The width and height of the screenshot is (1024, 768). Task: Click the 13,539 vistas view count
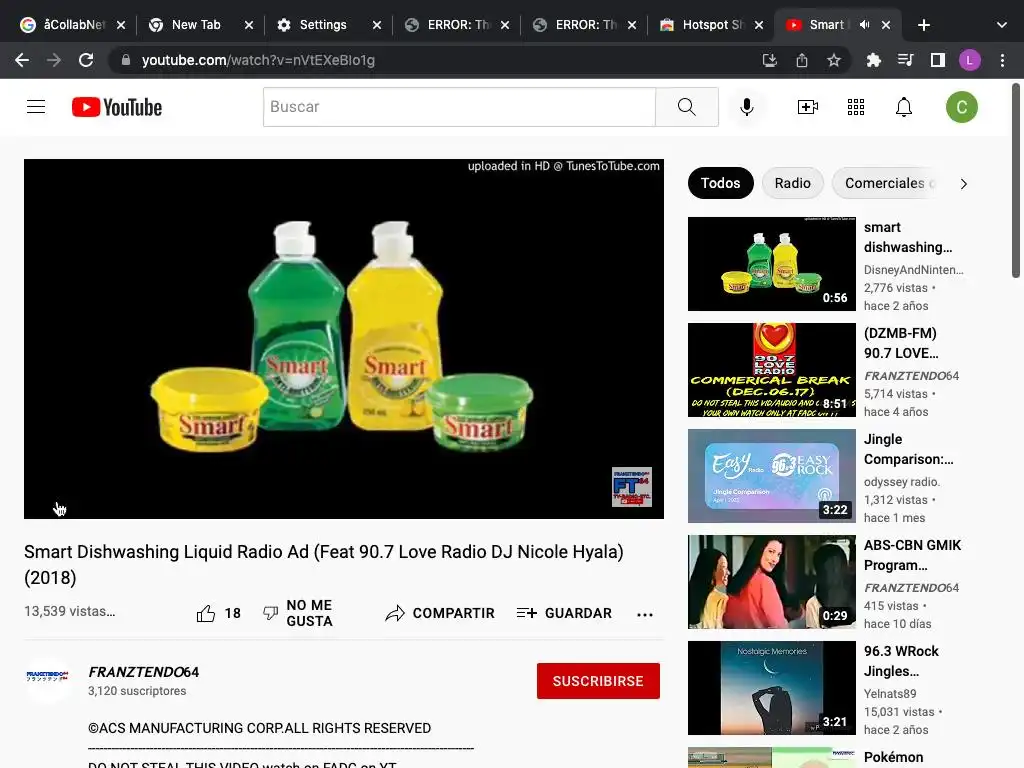(69, 611)
